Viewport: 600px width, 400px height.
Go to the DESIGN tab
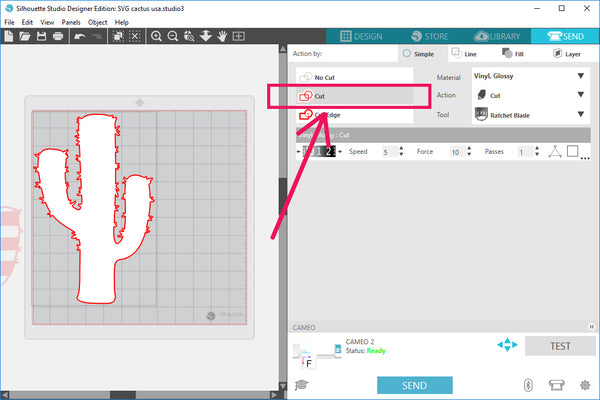pyautogui.click(x=361, y=36)
